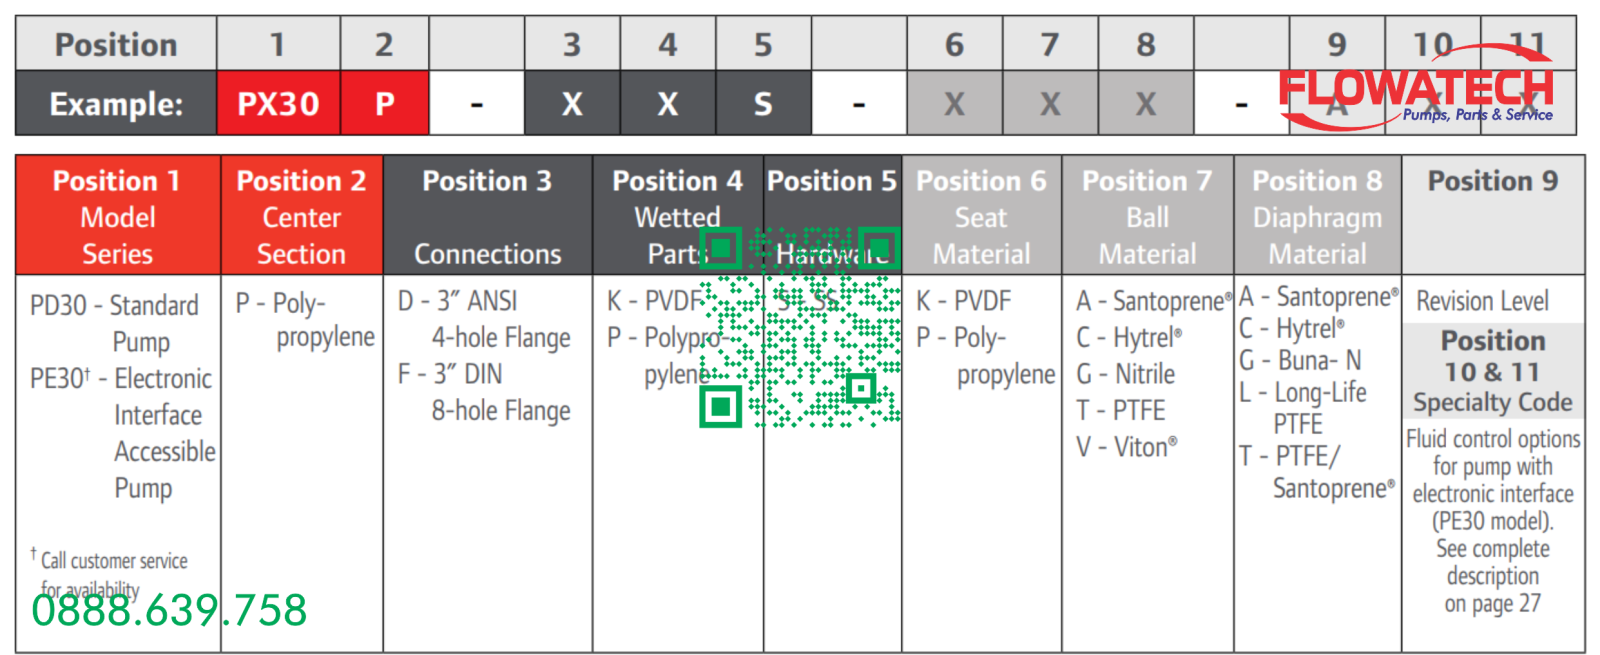Click the Position 3 Connections header
Image resolution: width=1600 pixels, height=655 pixels.
(x=488, y=216)
